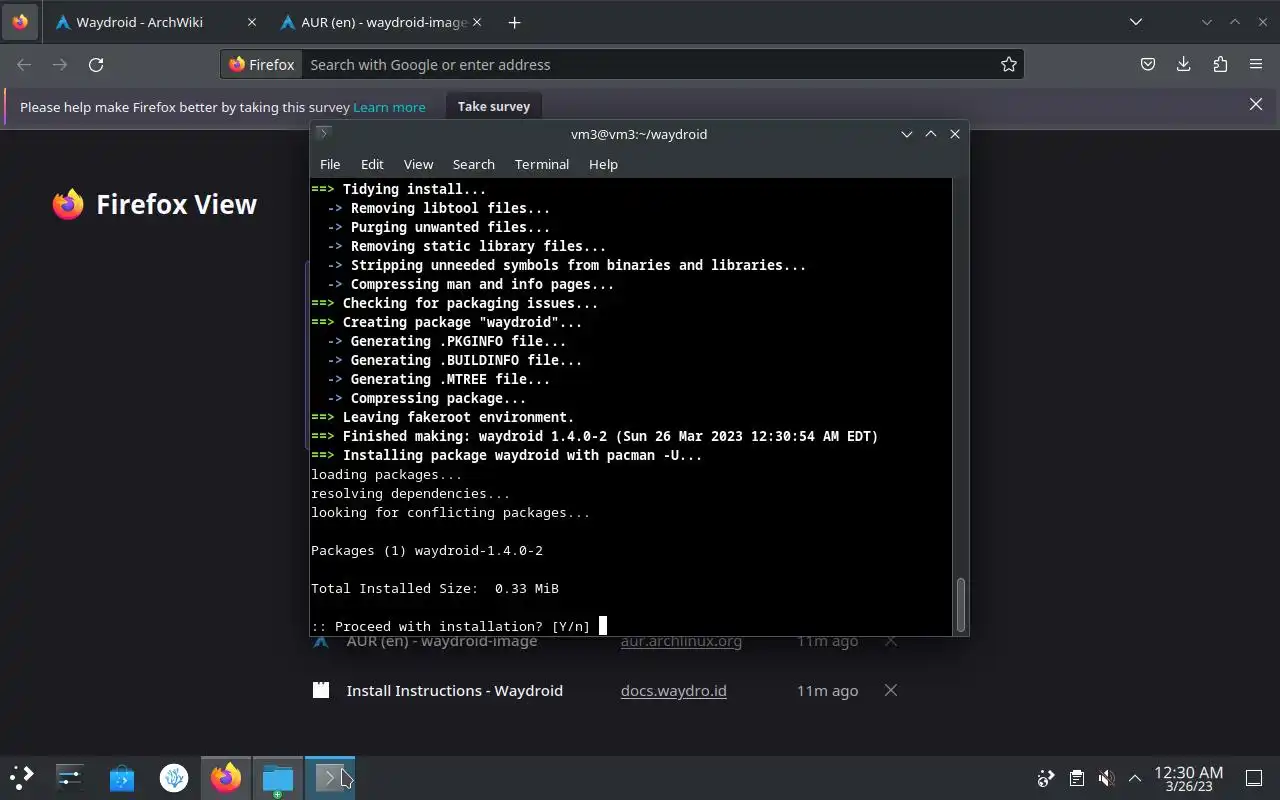Open Firefox View pinned tab
The image size is (1280, 800).
(20, 22)
